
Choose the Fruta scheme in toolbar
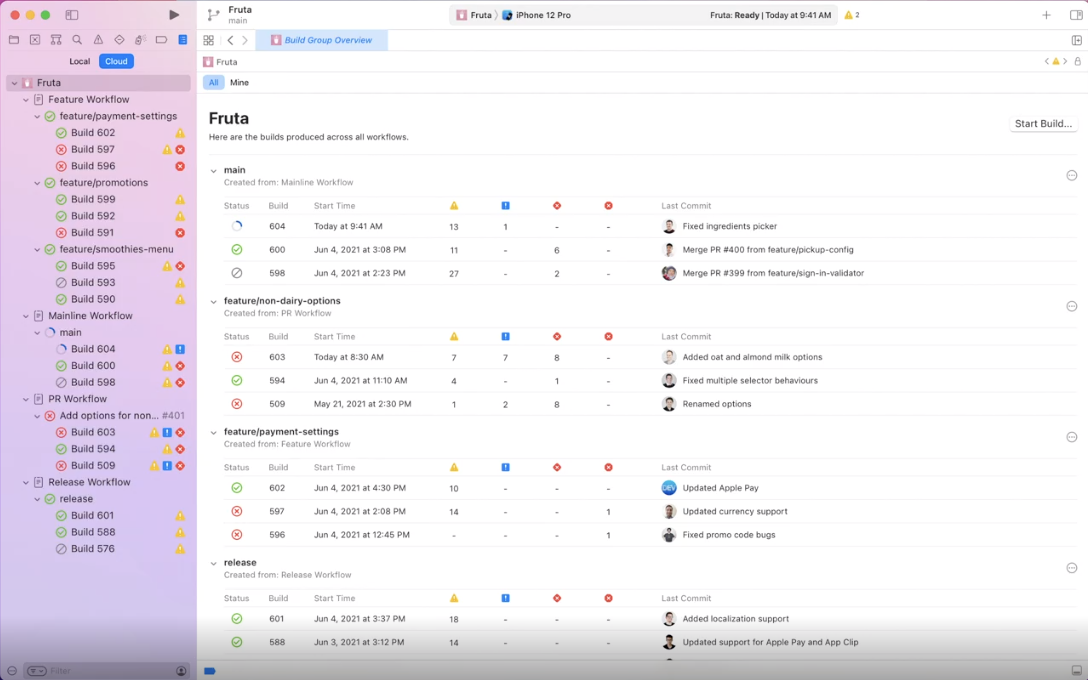click(x=475, y=15)
